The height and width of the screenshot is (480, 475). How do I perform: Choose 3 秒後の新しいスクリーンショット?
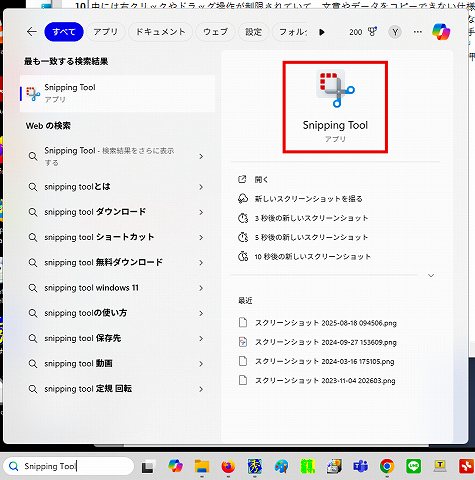pos(303,218)
